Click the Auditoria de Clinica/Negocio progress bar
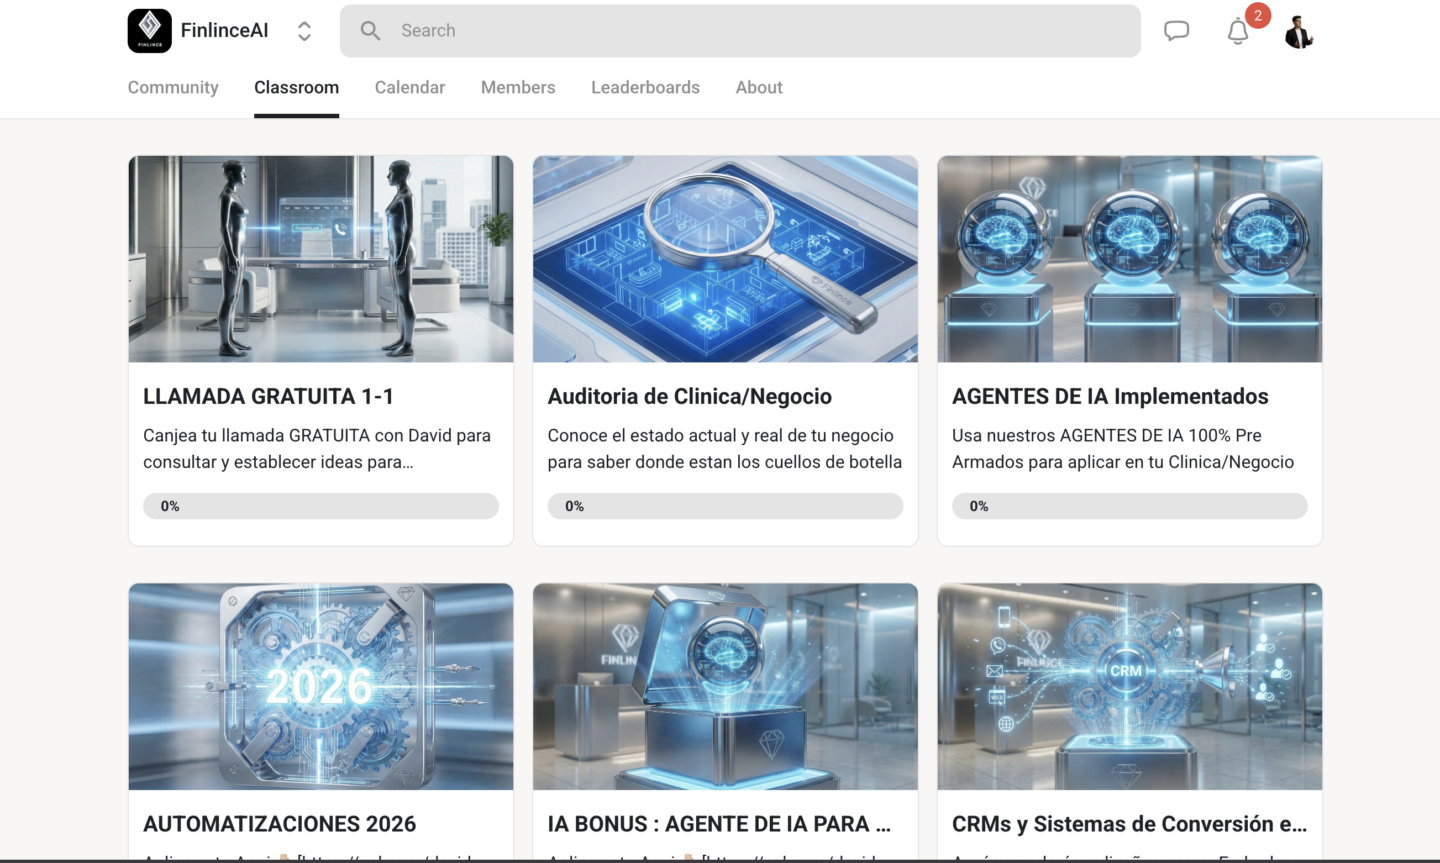Screen dimensions: 1440x863 tap(725, 506)
